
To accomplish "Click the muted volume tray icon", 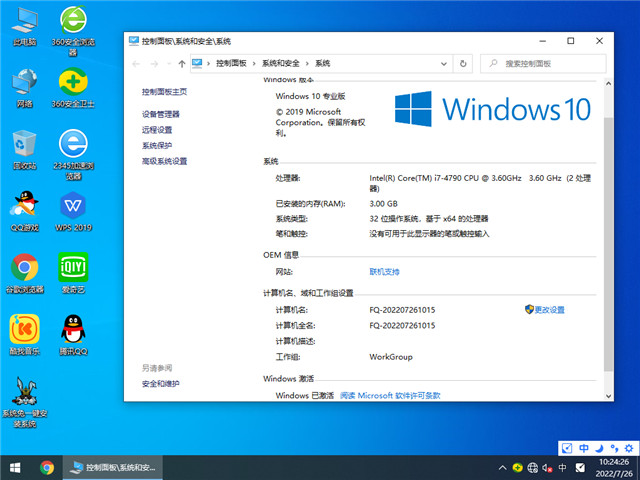I will click(x=547, y=468).
